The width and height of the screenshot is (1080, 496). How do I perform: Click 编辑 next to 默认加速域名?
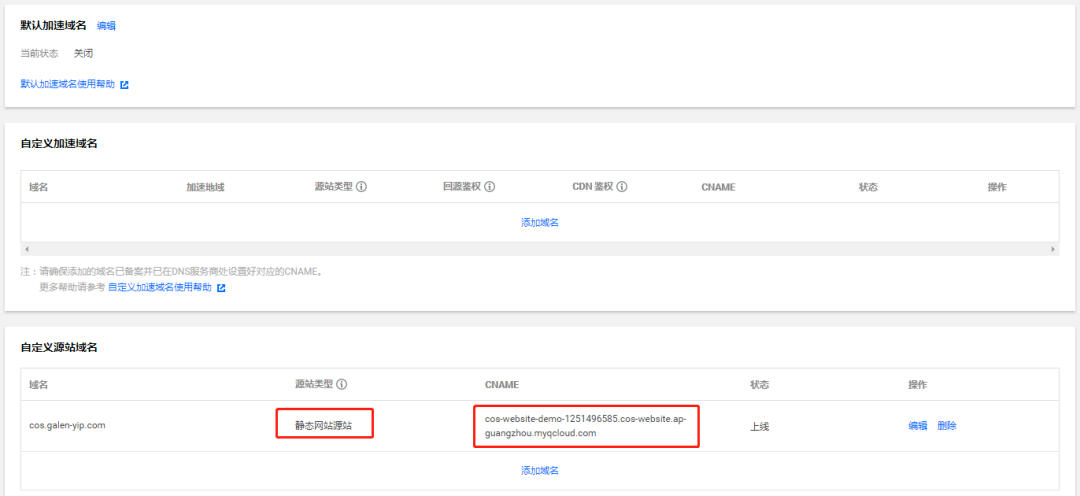106,26
